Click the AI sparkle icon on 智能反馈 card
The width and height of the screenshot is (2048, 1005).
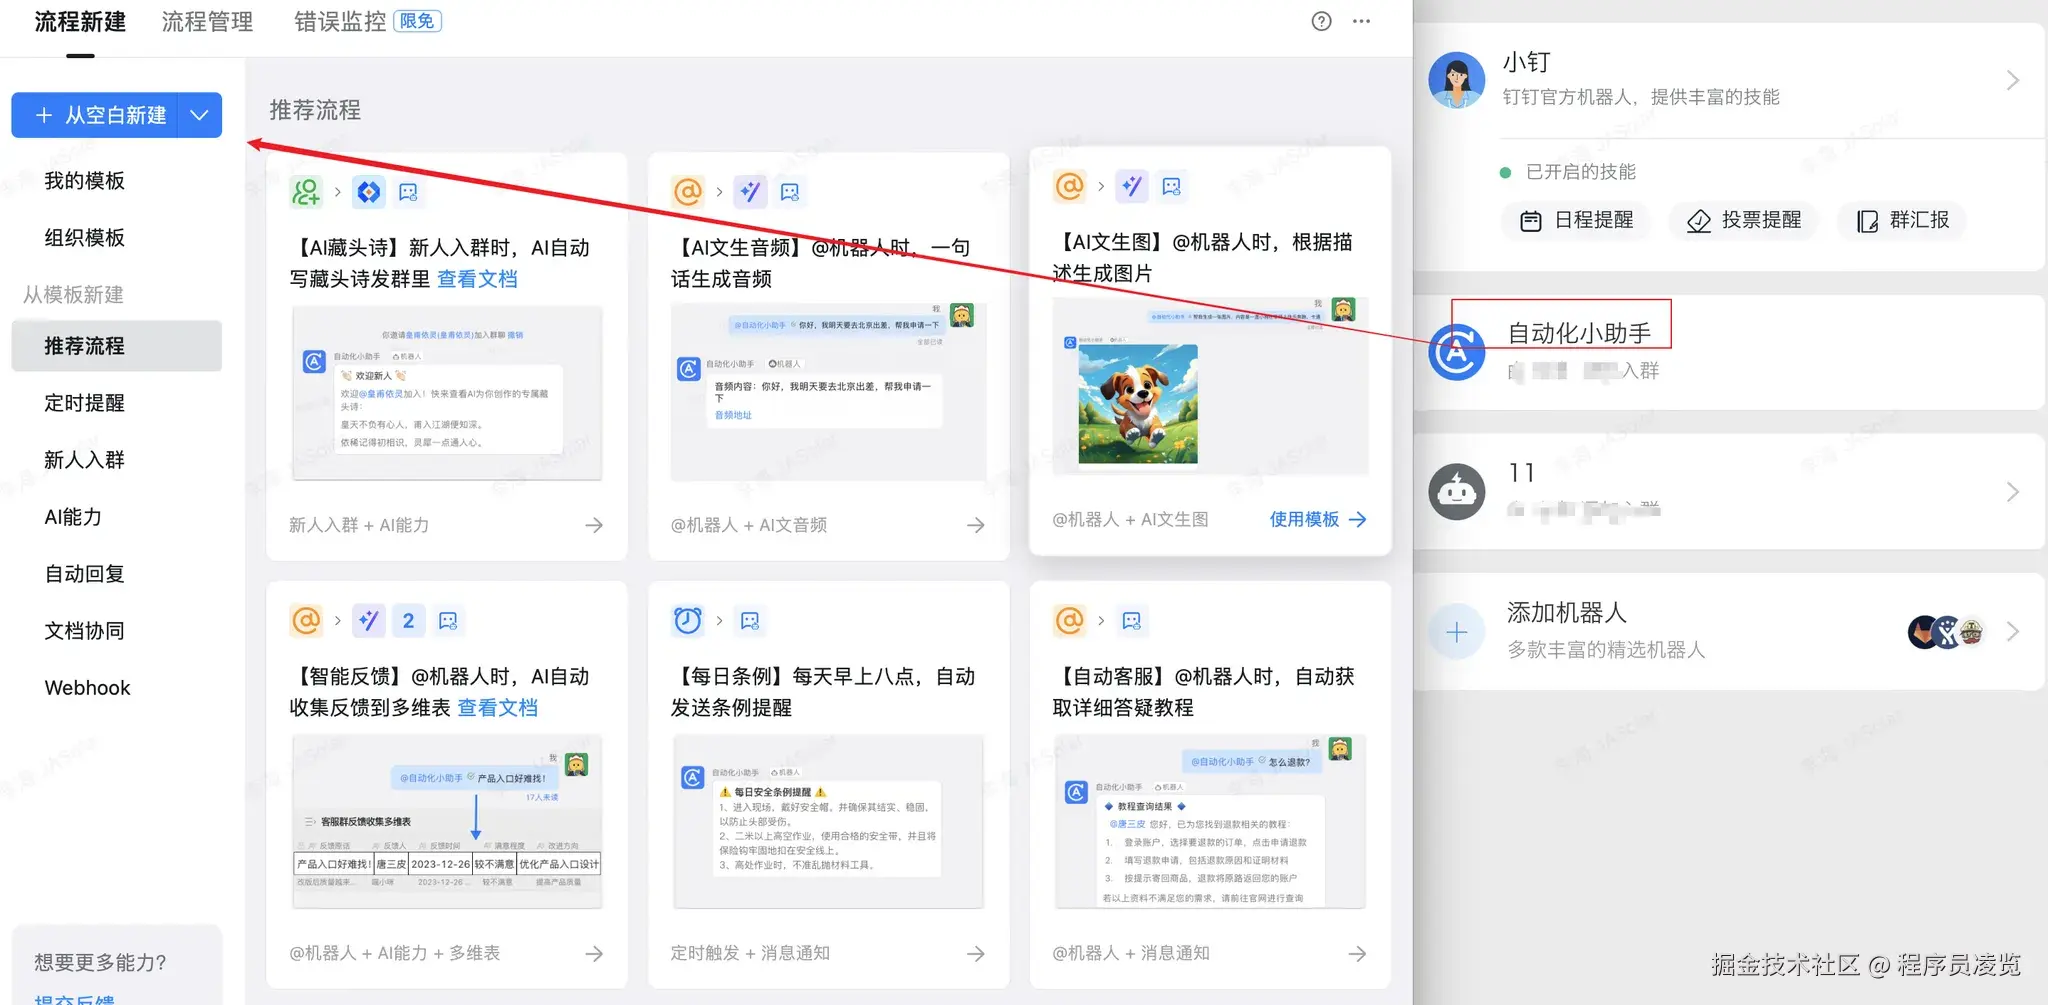(369, 620)
